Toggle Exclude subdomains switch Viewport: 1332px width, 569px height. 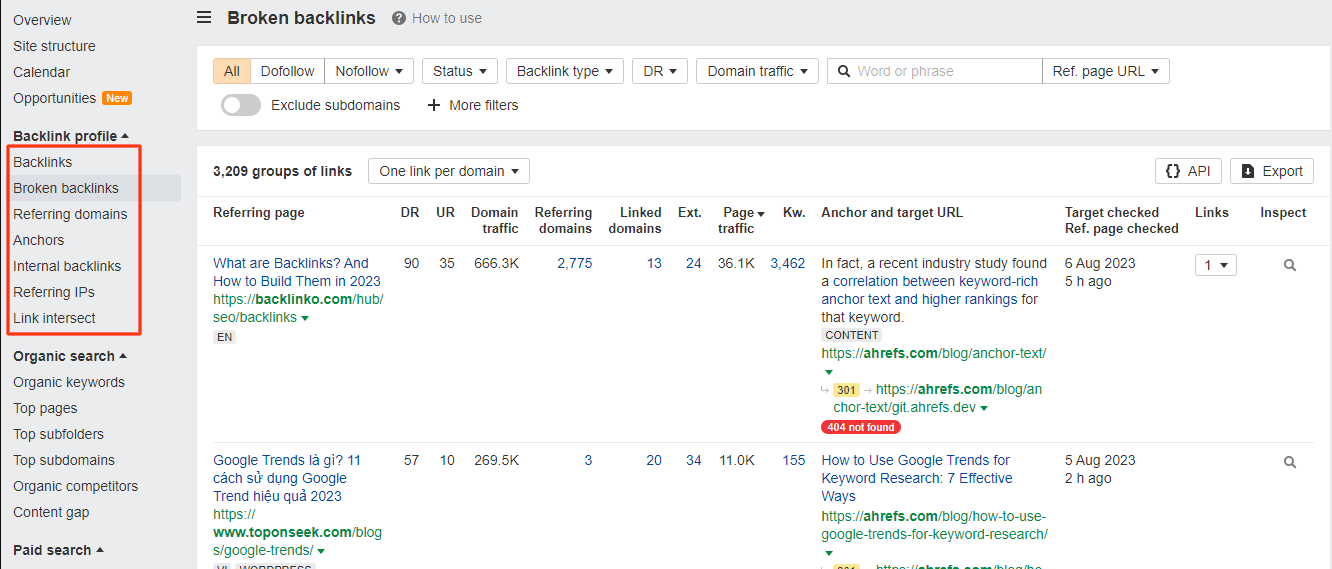pos(241,105)
